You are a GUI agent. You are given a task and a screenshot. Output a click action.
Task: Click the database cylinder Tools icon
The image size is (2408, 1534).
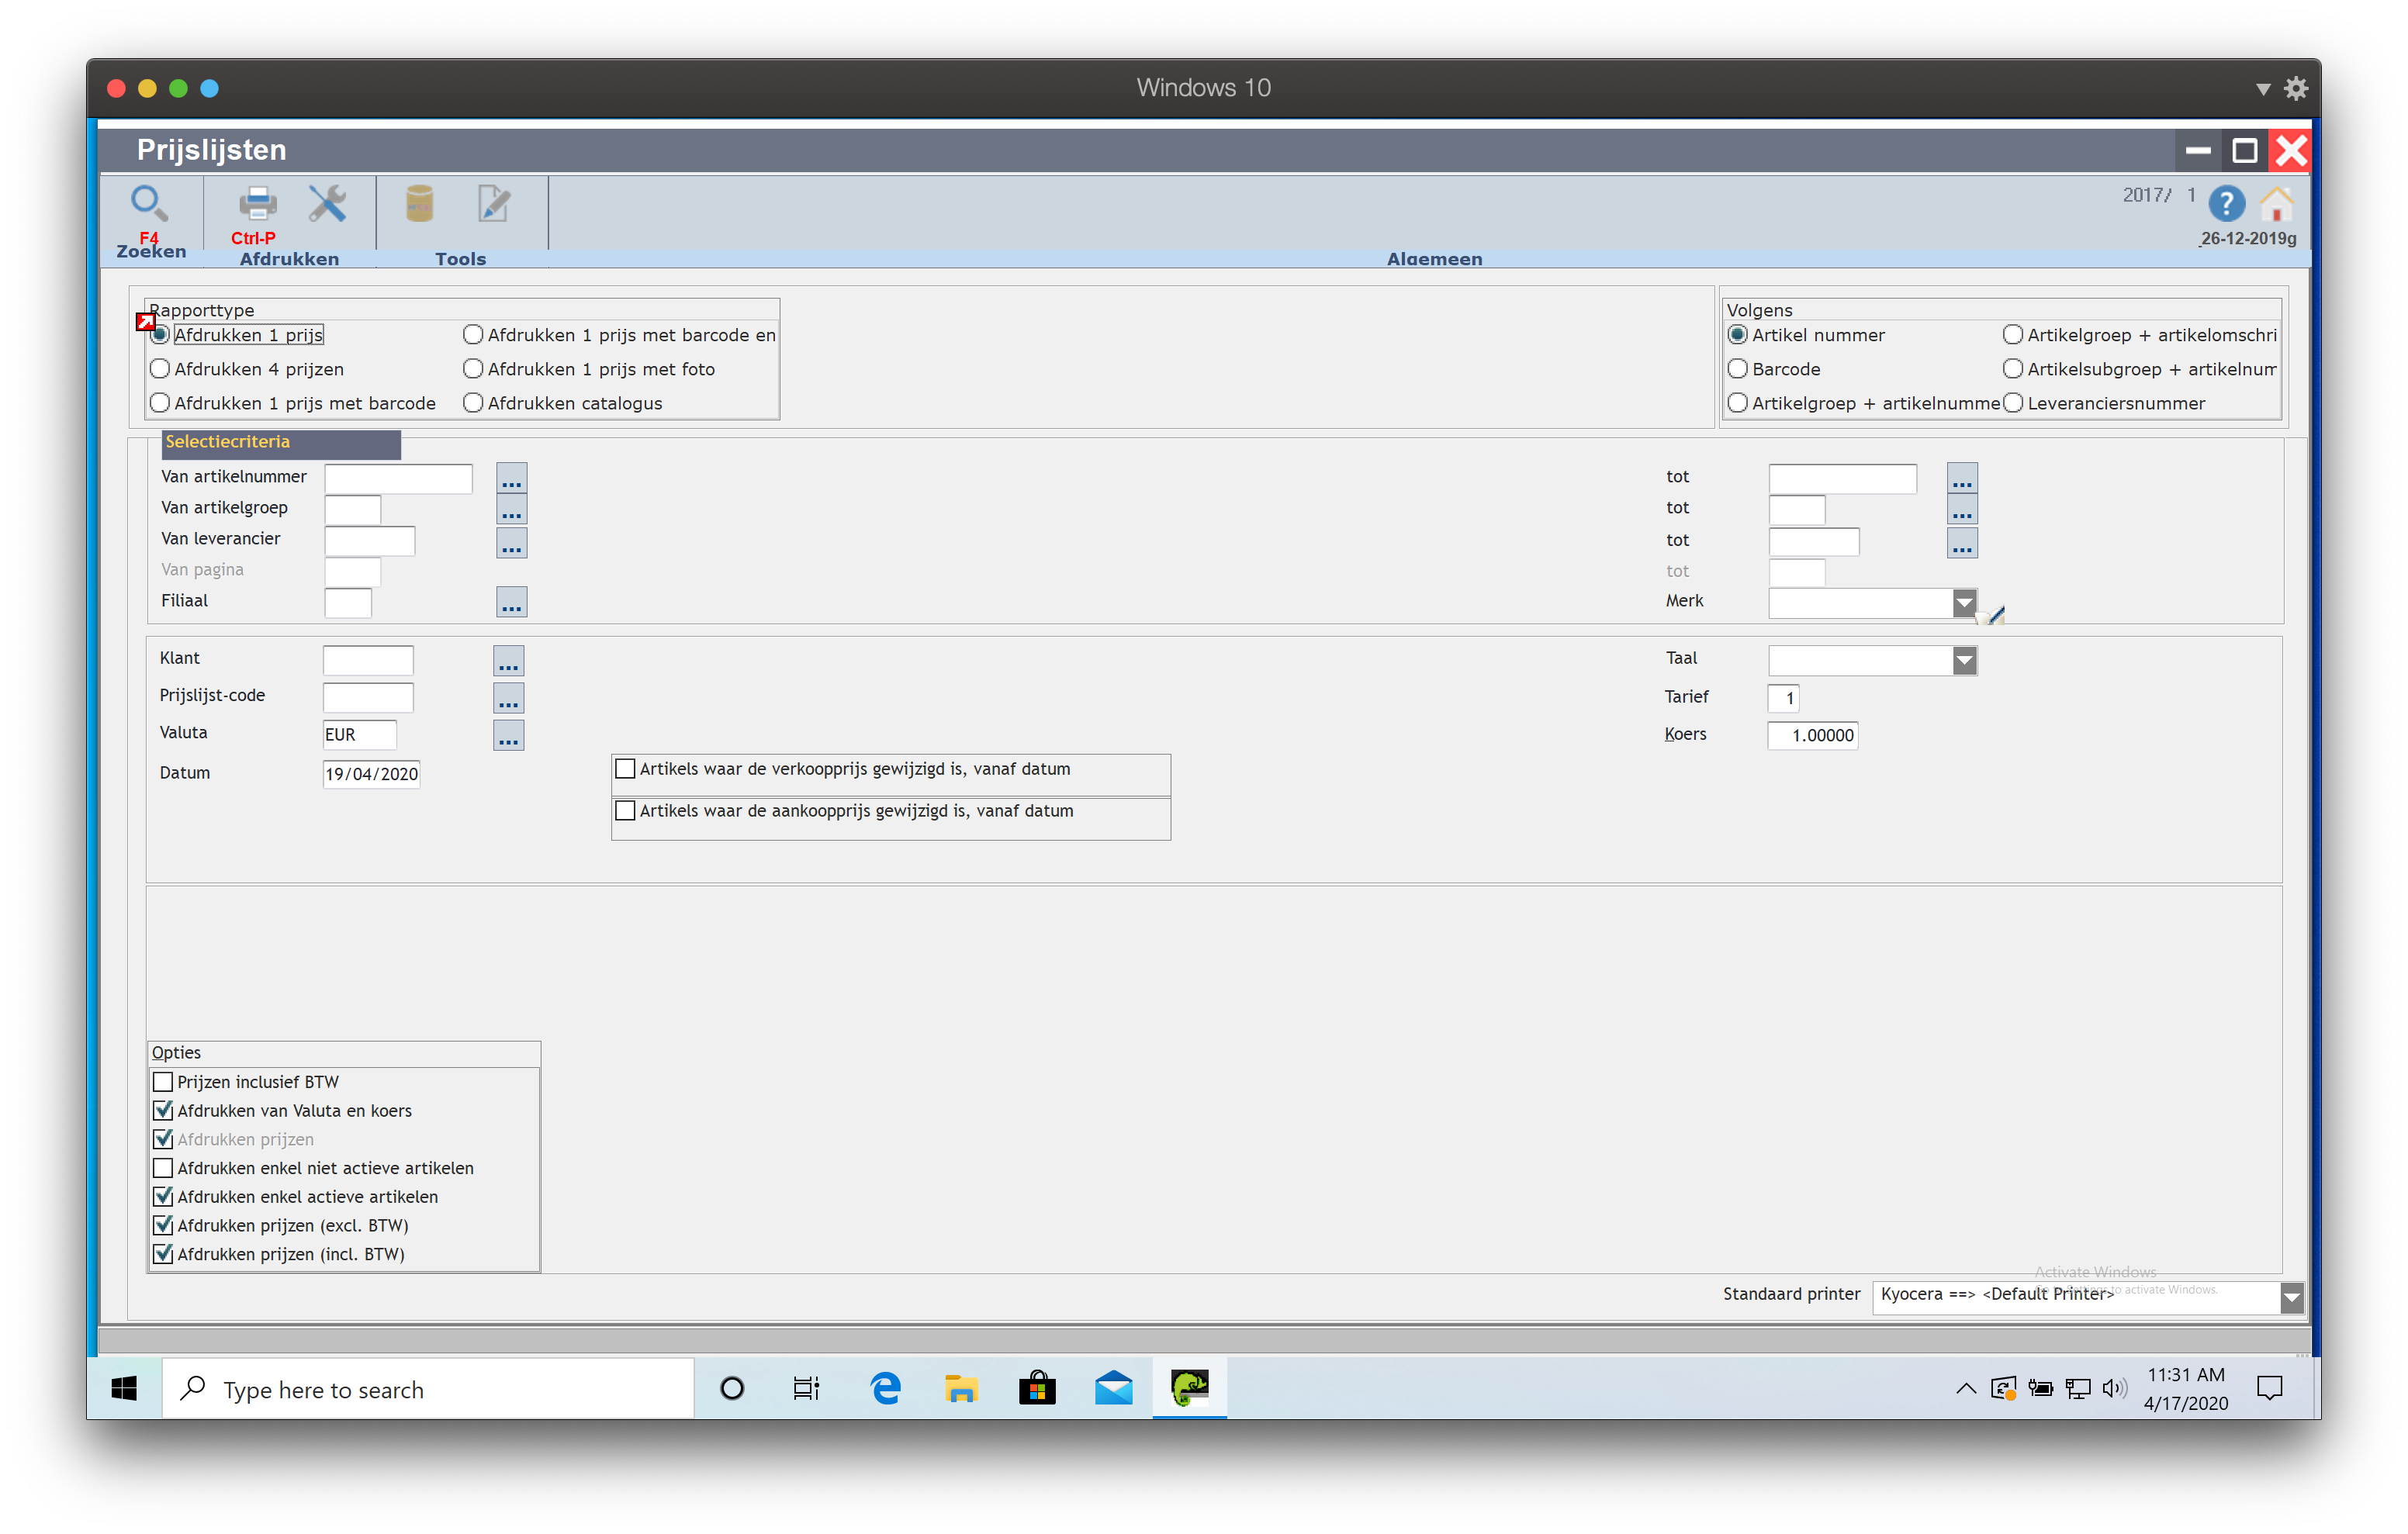click(x=419, y=204)
